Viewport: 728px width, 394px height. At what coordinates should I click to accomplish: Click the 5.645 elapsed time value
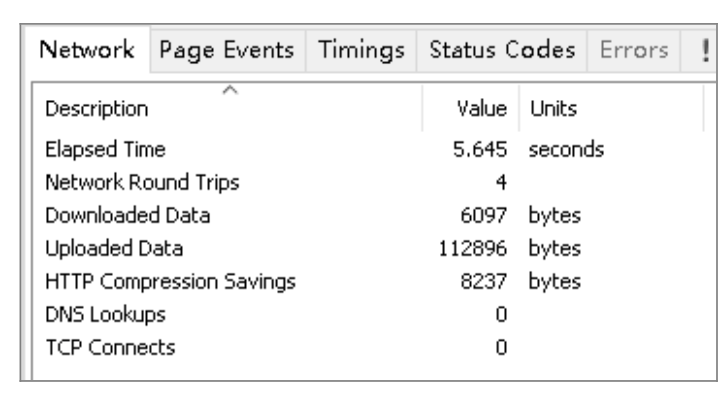480,149
